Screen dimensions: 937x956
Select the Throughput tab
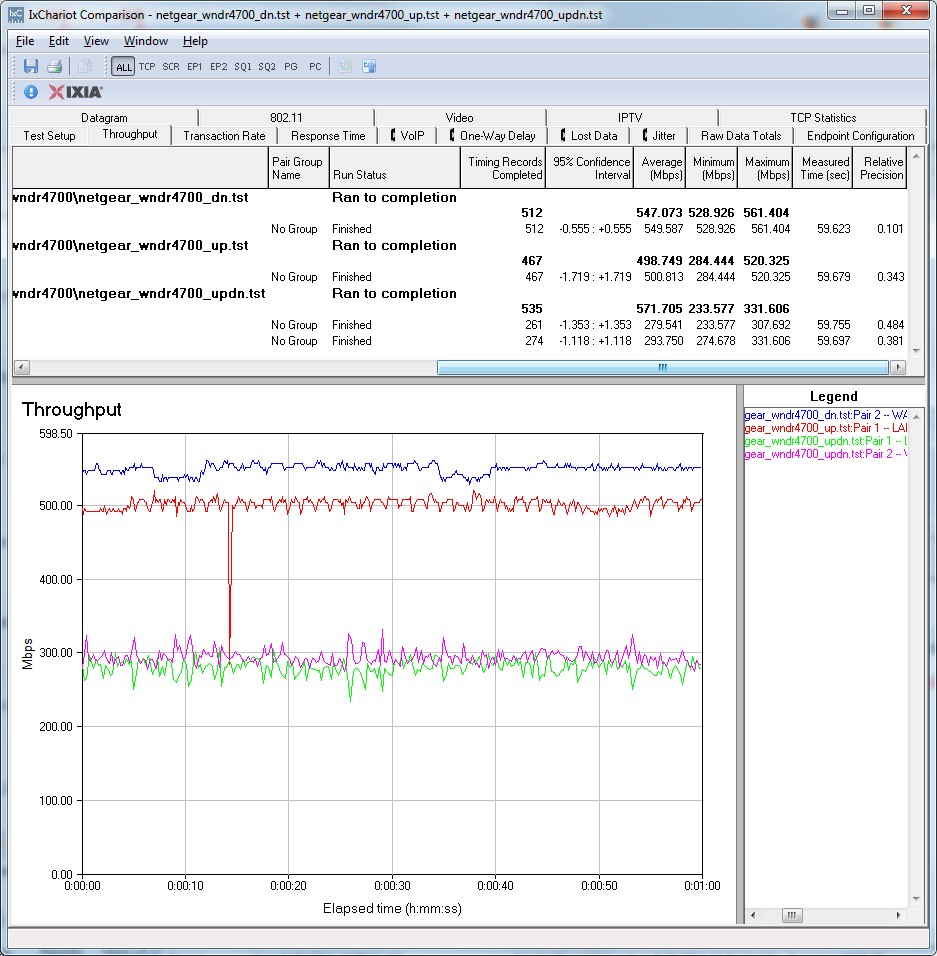tap(130, 134)
